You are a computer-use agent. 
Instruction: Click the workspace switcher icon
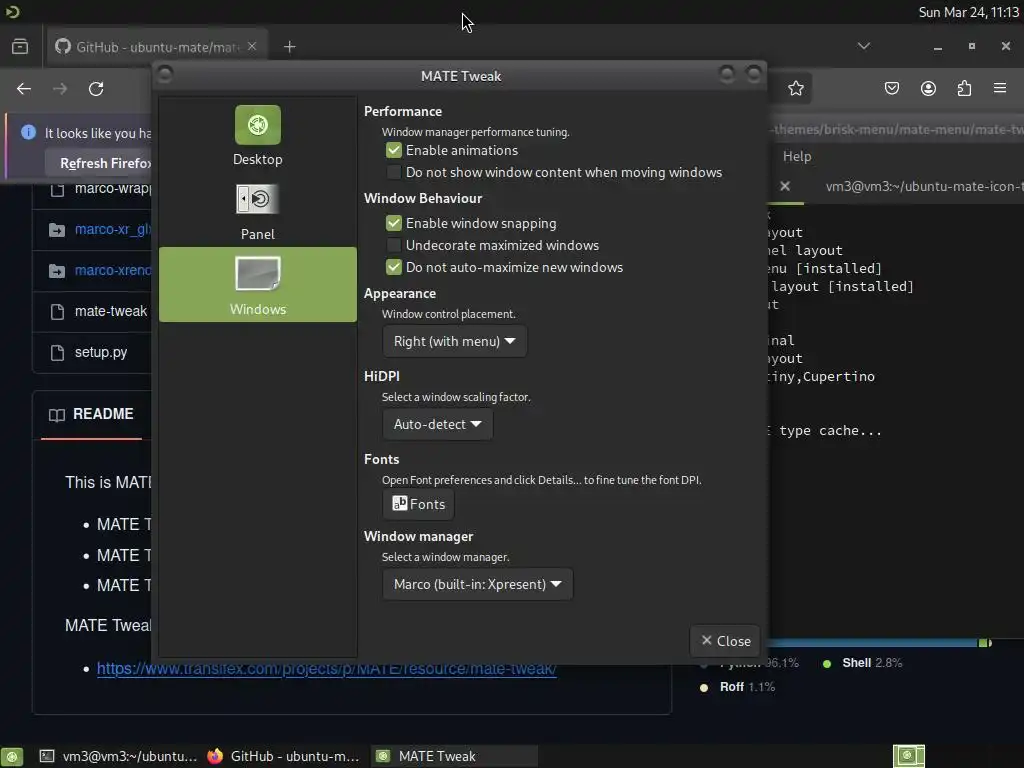pos(908,756)
